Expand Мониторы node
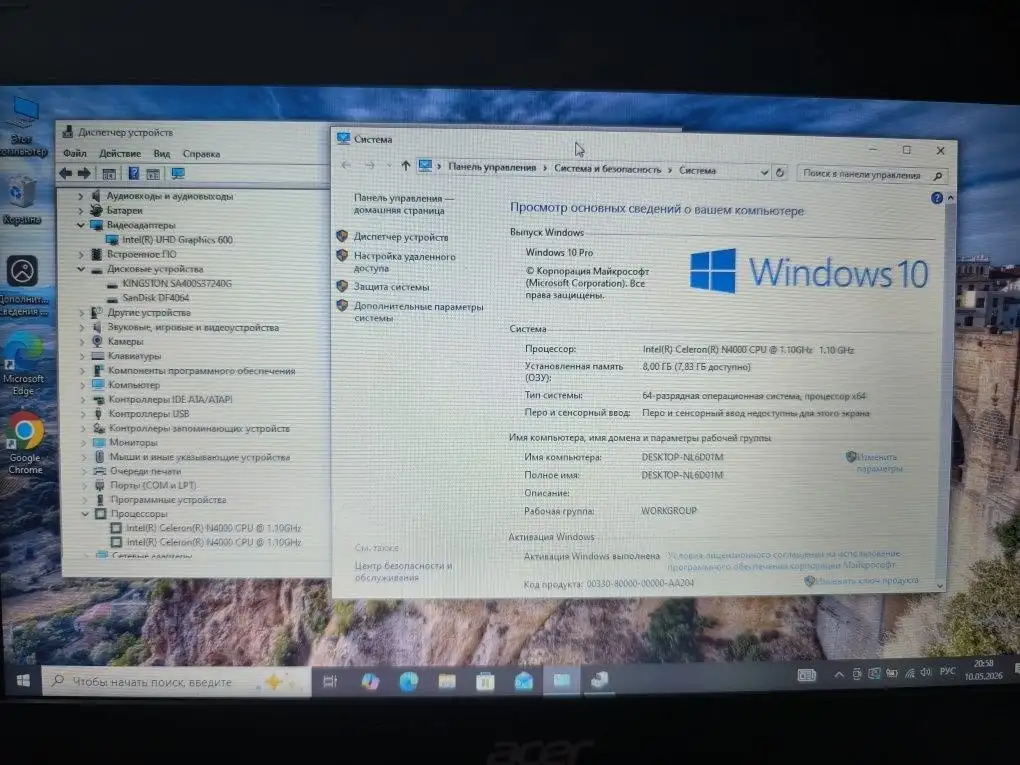 pos(84,442)
